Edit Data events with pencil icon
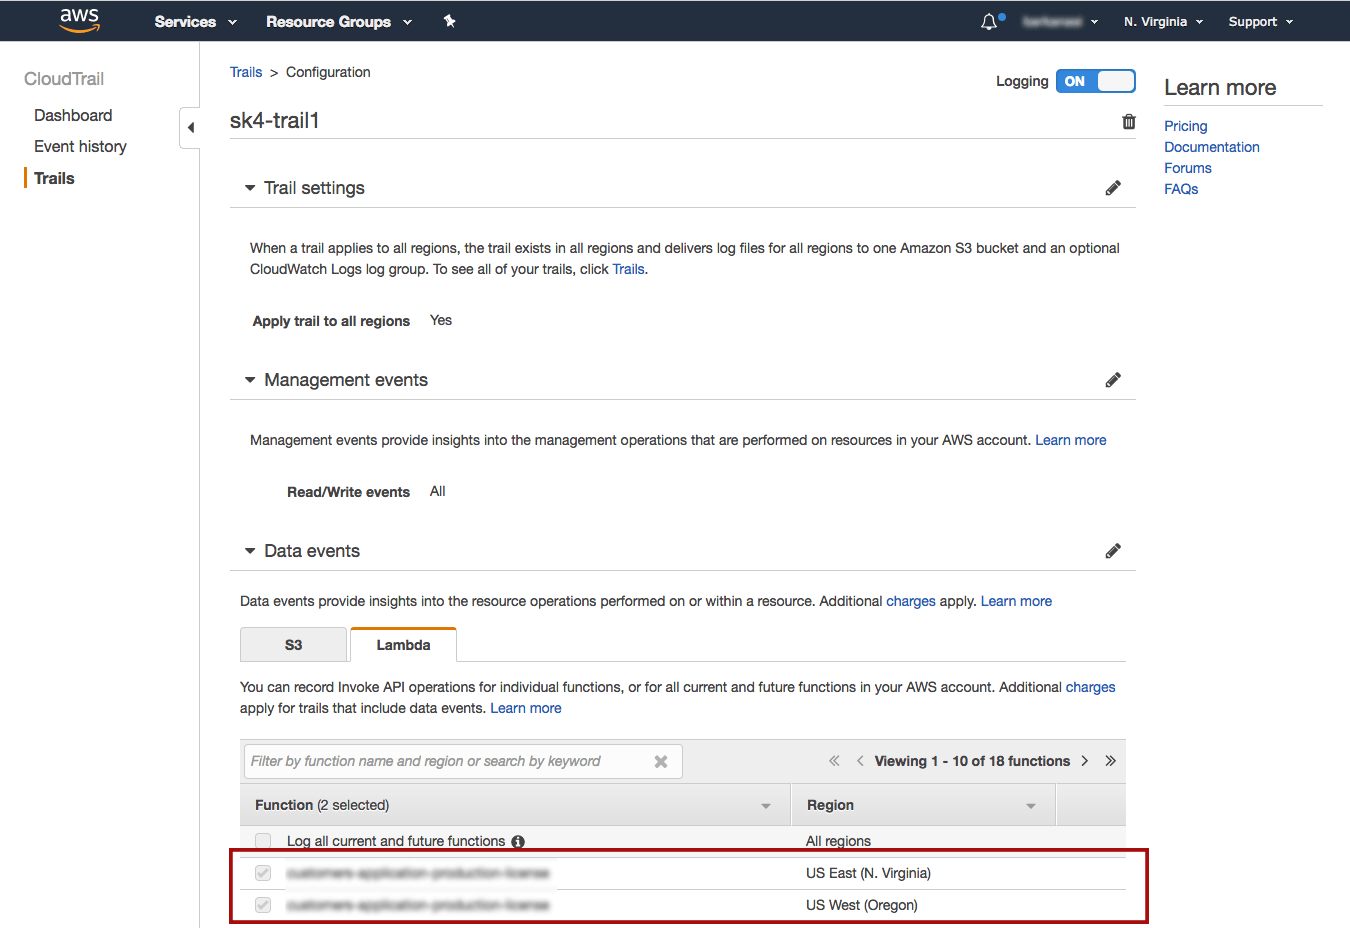The height and width of the screenshot is (928, 1350). [x=1113, y=551]
